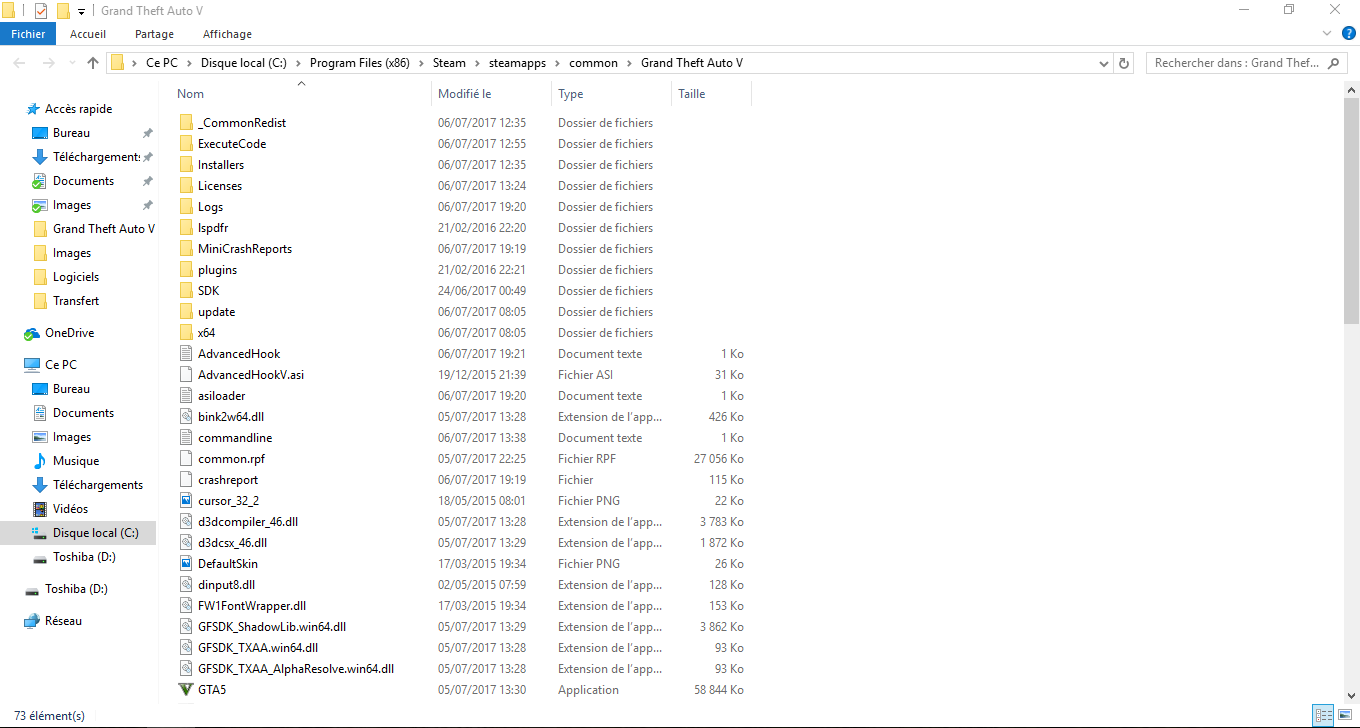Switch to the Accueil ribbon tab
The image size is (1360, 728).
[88, 34]
